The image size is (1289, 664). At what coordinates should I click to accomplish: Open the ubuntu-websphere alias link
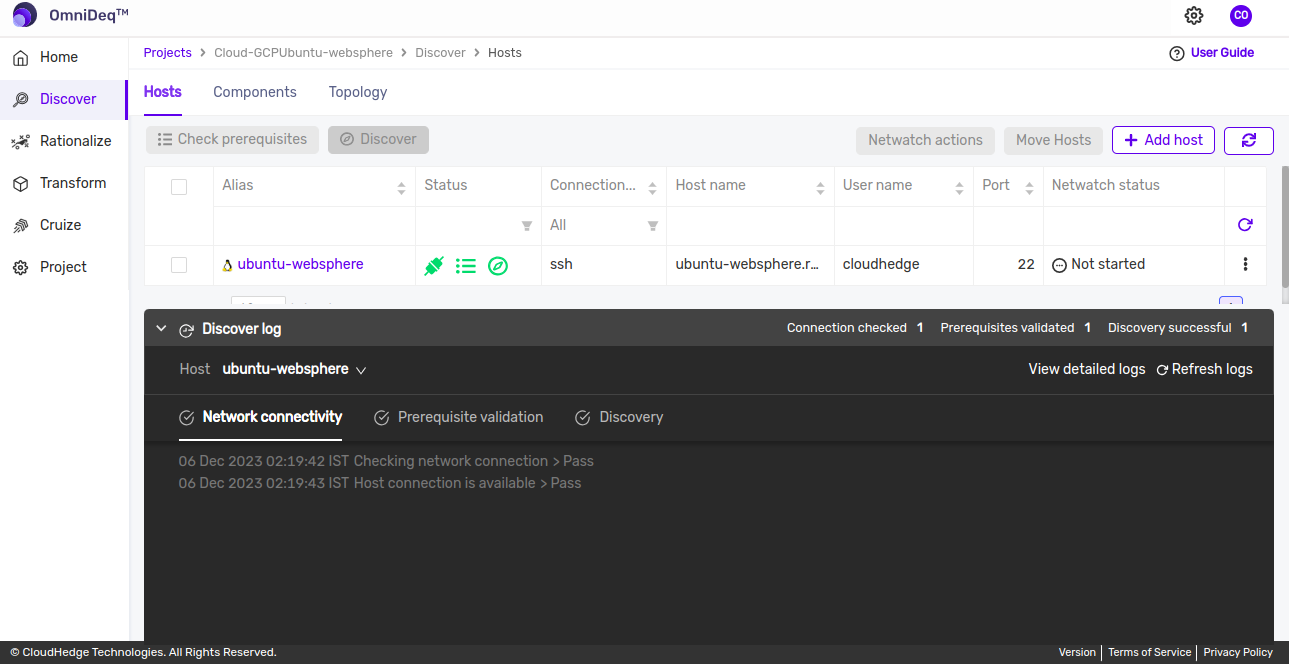[300, 265]
